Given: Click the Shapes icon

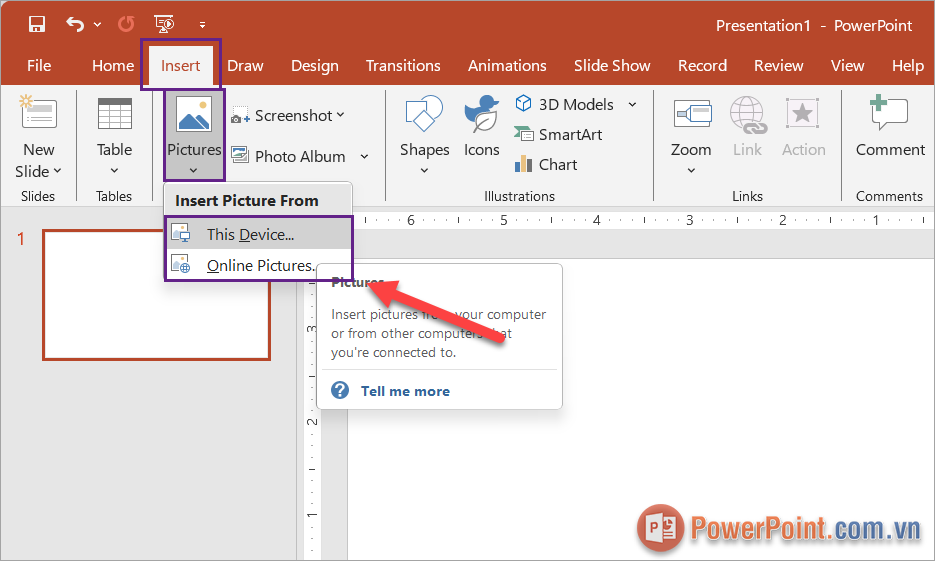Looking at the screenshot, I should 424,113.
